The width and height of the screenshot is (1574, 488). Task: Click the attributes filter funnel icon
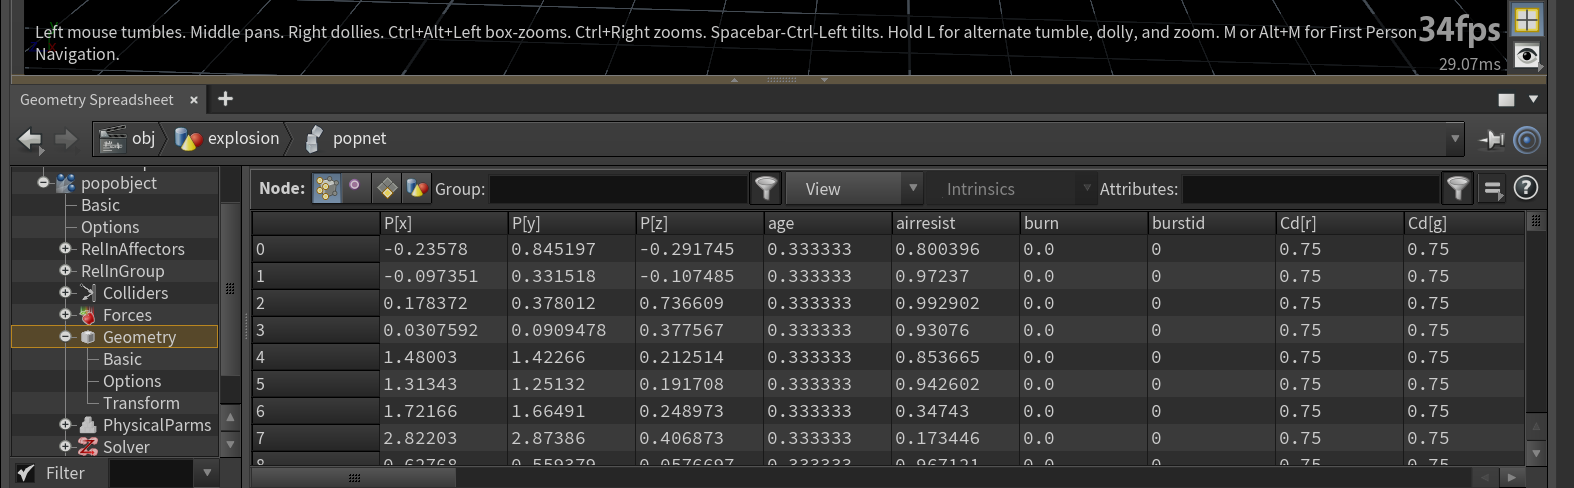1458,188
